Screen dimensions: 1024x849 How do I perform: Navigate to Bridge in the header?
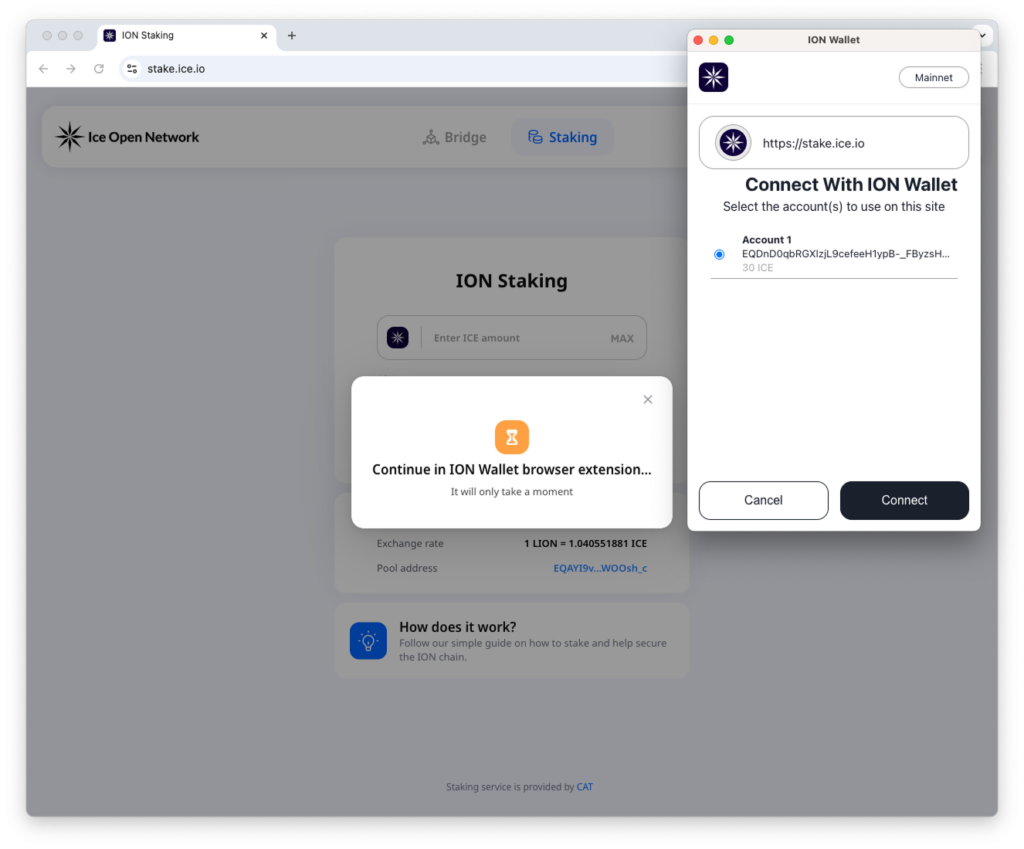[x=455, y=137]
